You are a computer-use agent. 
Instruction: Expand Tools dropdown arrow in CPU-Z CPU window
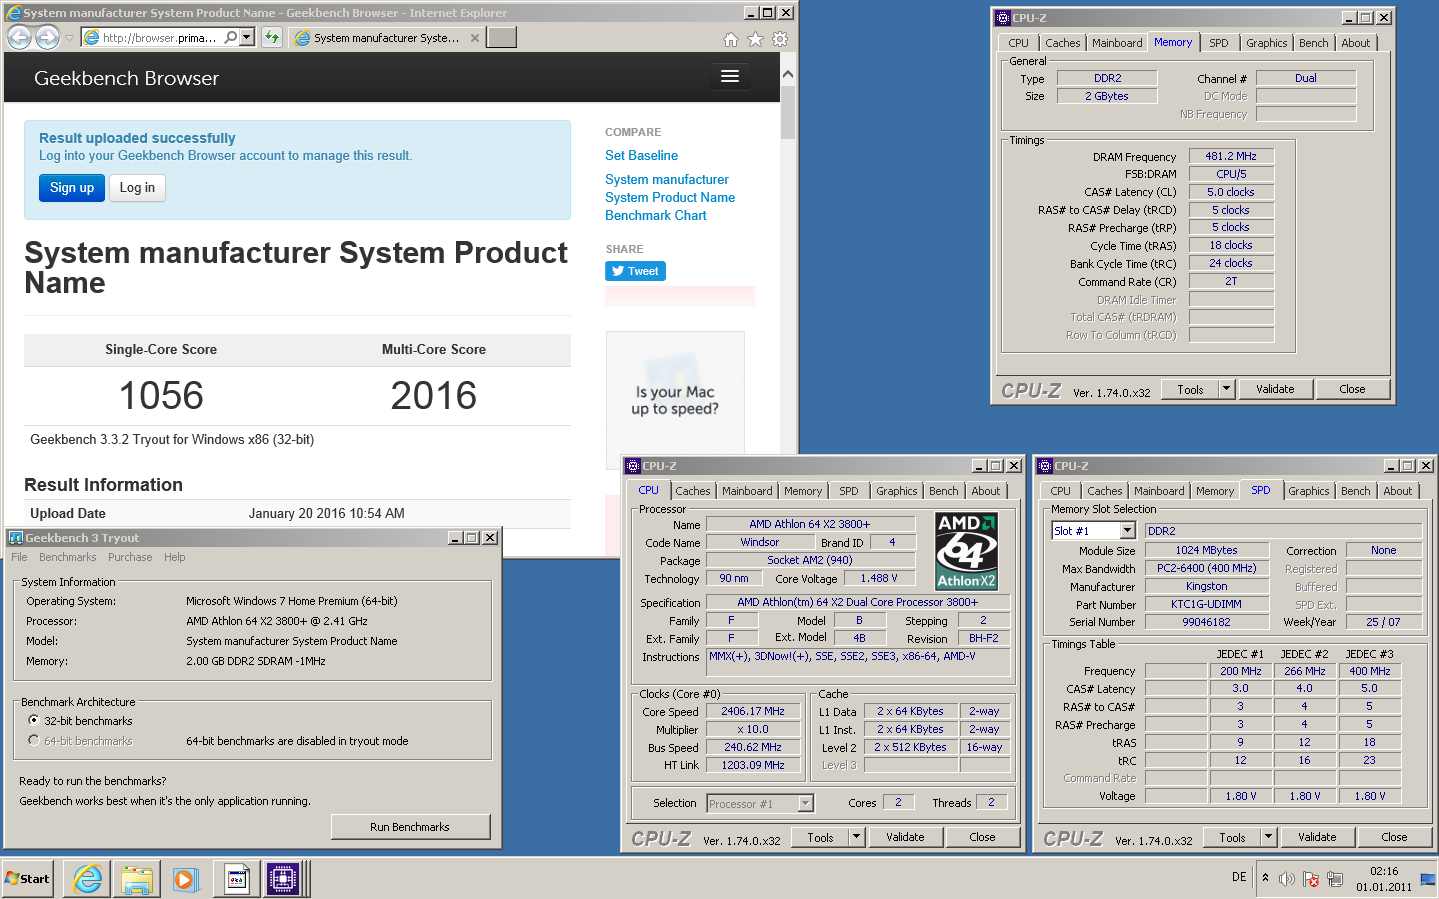tap(857, 837)
